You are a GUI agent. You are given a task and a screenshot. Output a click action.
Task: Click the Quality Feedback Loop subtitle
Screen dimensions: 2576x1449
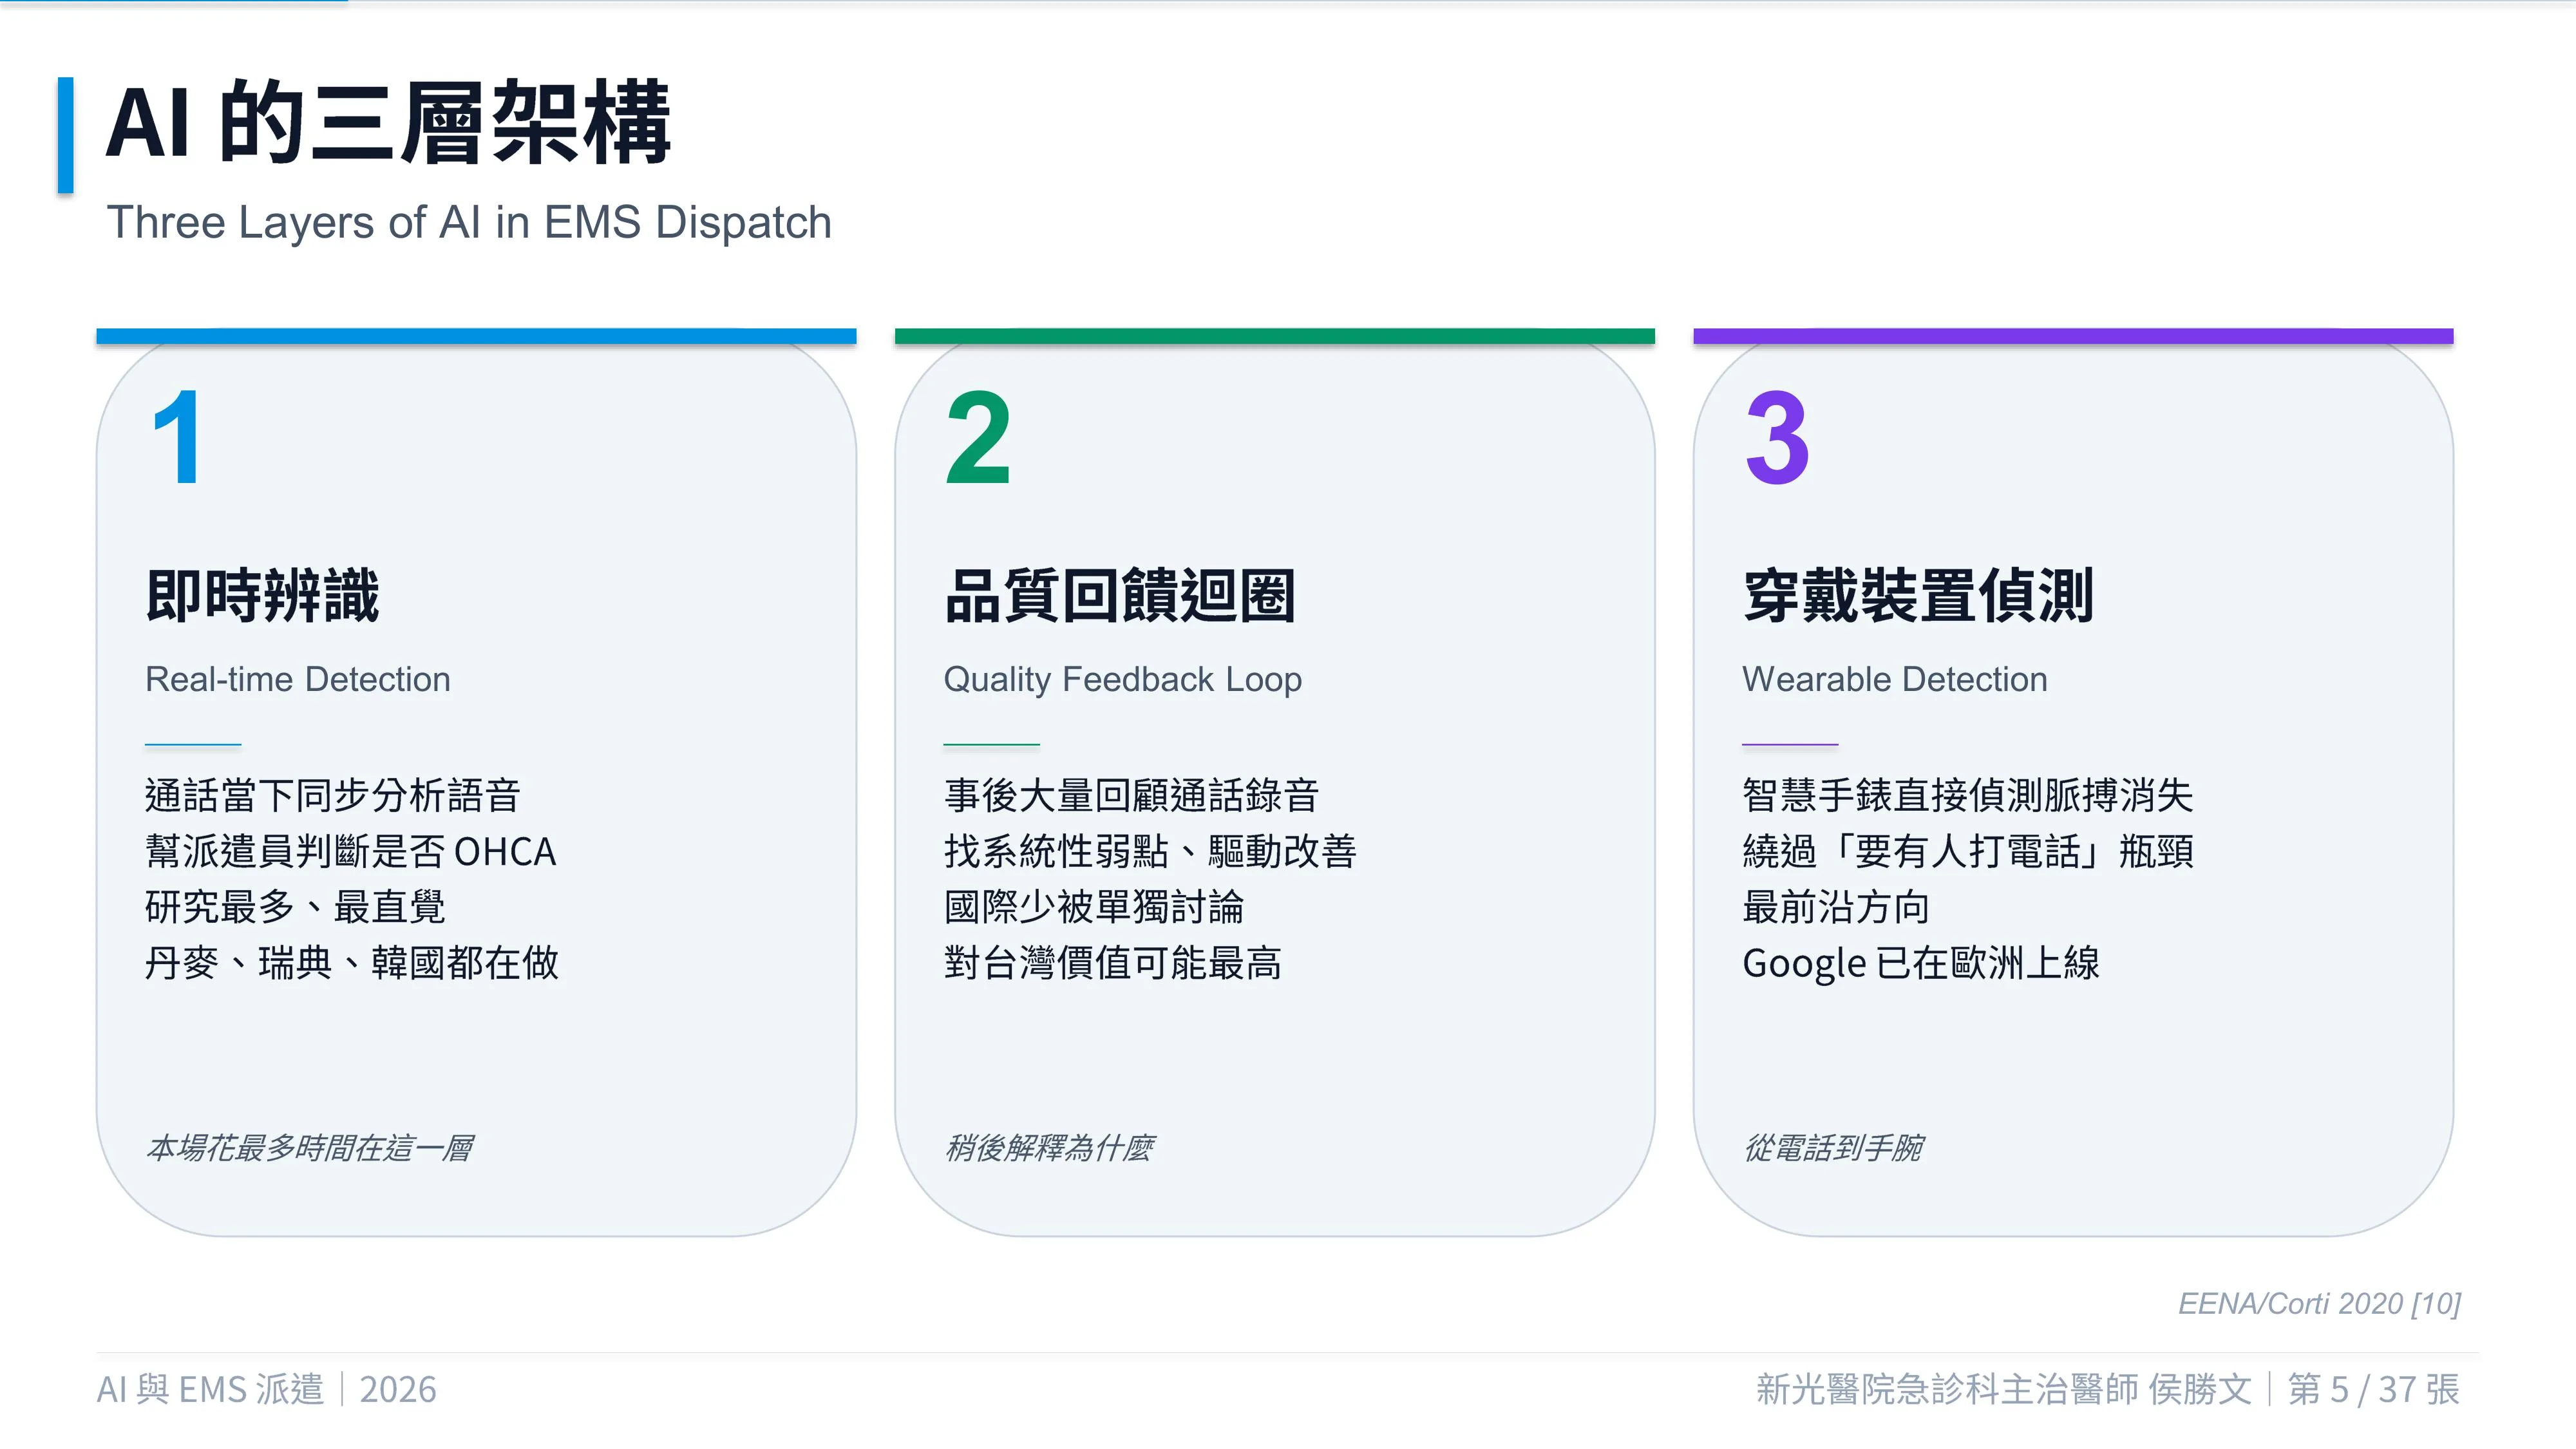1123,679
